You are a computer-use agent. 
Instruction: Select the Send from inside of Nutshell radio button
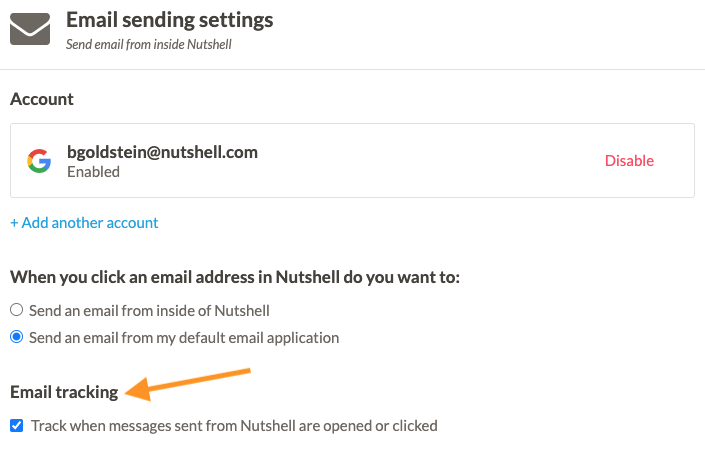coord(17,310)
